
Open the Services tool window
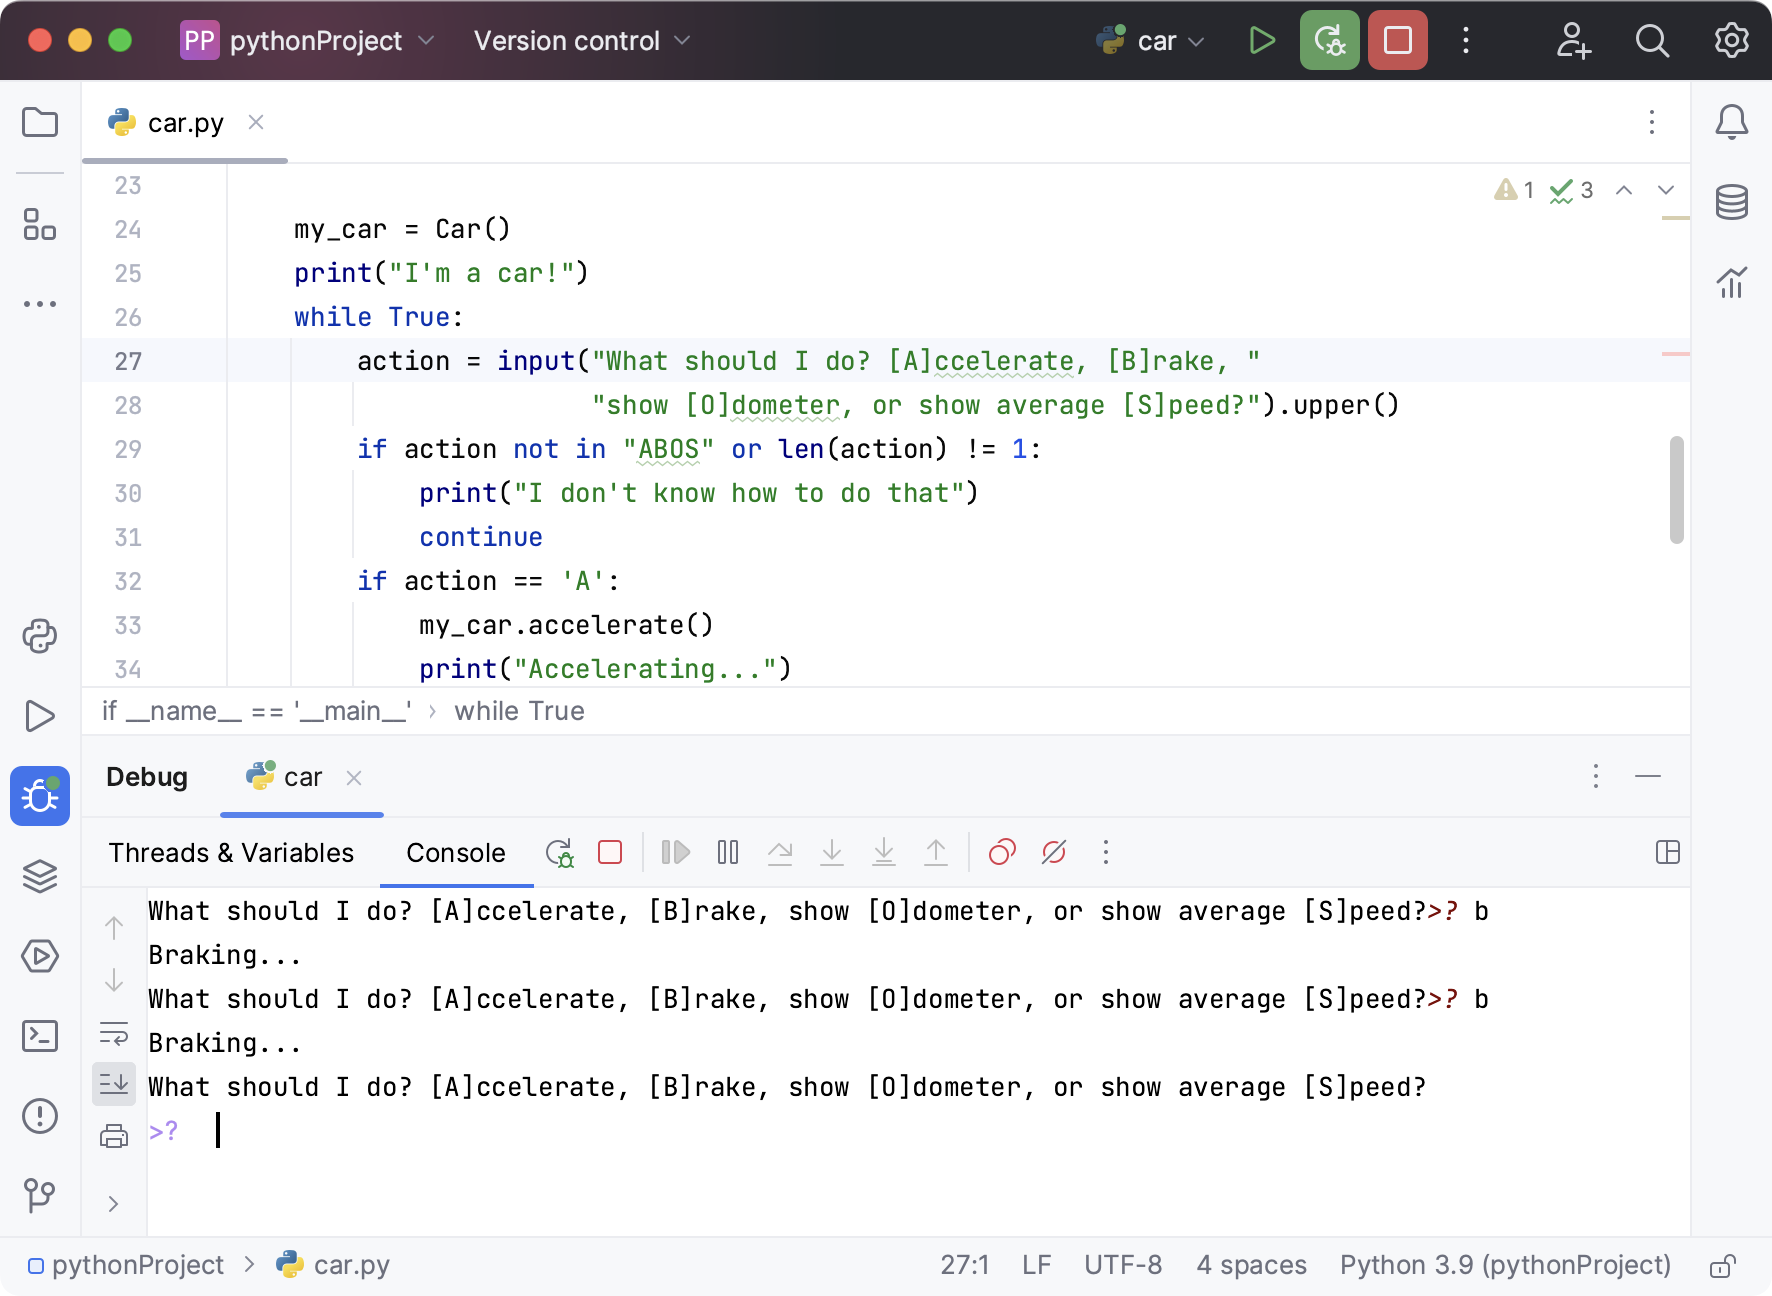click(40, 957)
